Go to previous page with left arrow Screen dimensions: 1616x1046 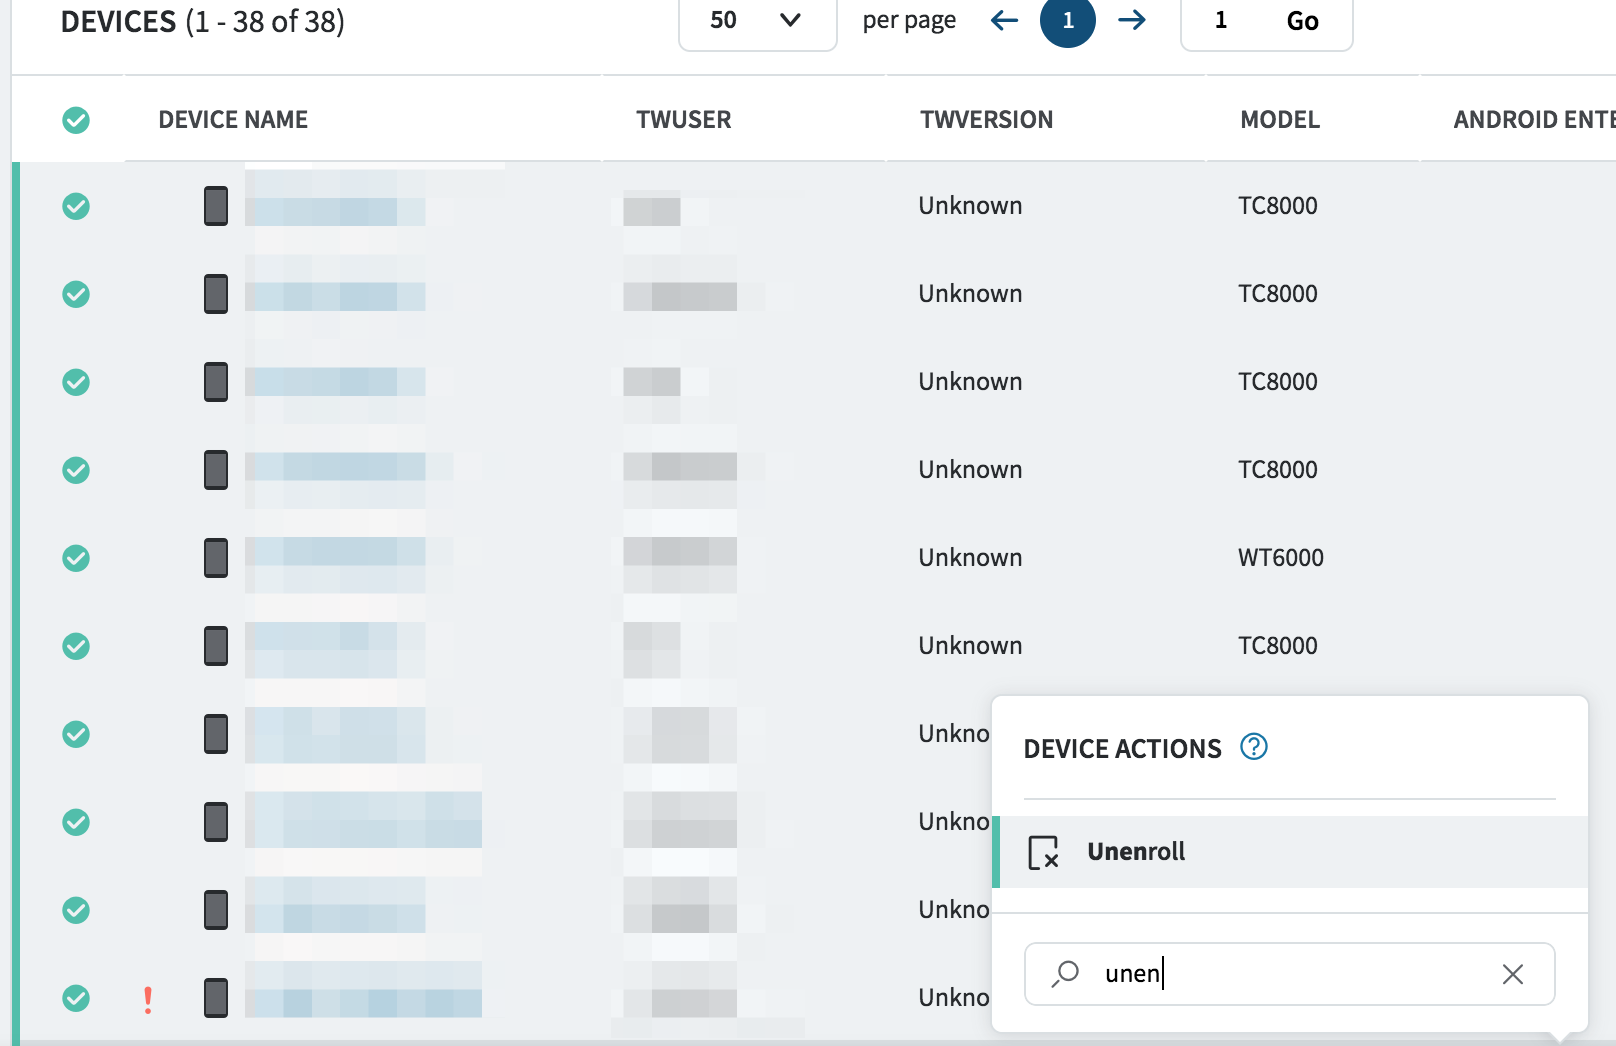(x=1004, y=21)
